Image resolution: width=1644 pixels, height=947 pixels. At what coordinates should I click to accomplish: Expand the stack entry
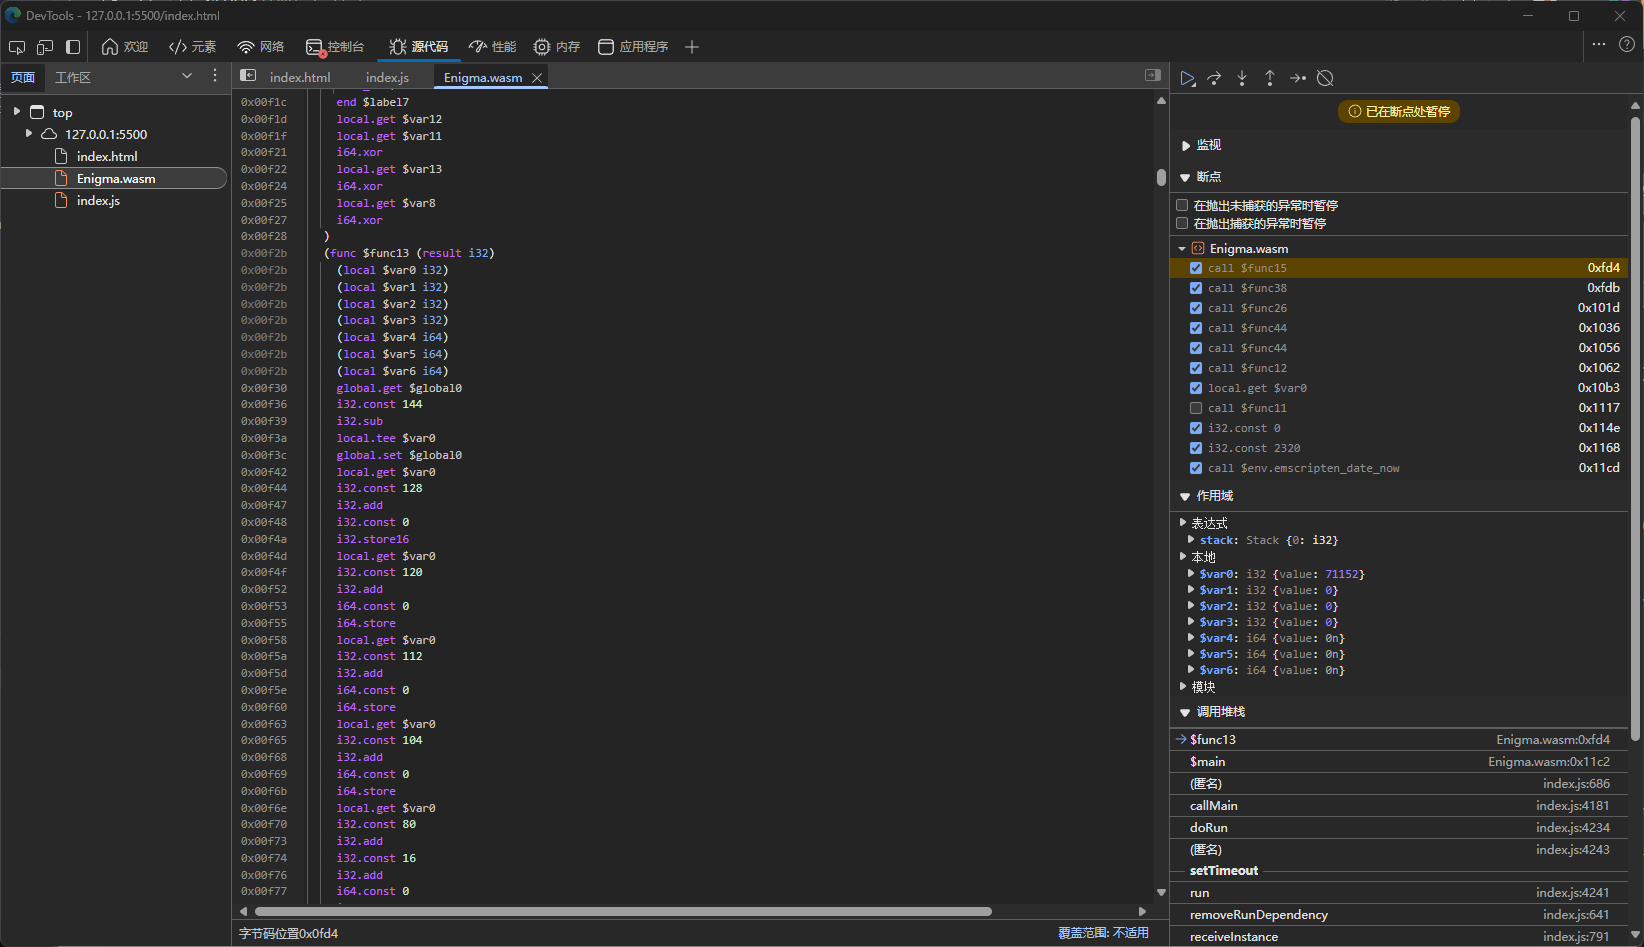pyautogui.click(x=1190, y=539)
